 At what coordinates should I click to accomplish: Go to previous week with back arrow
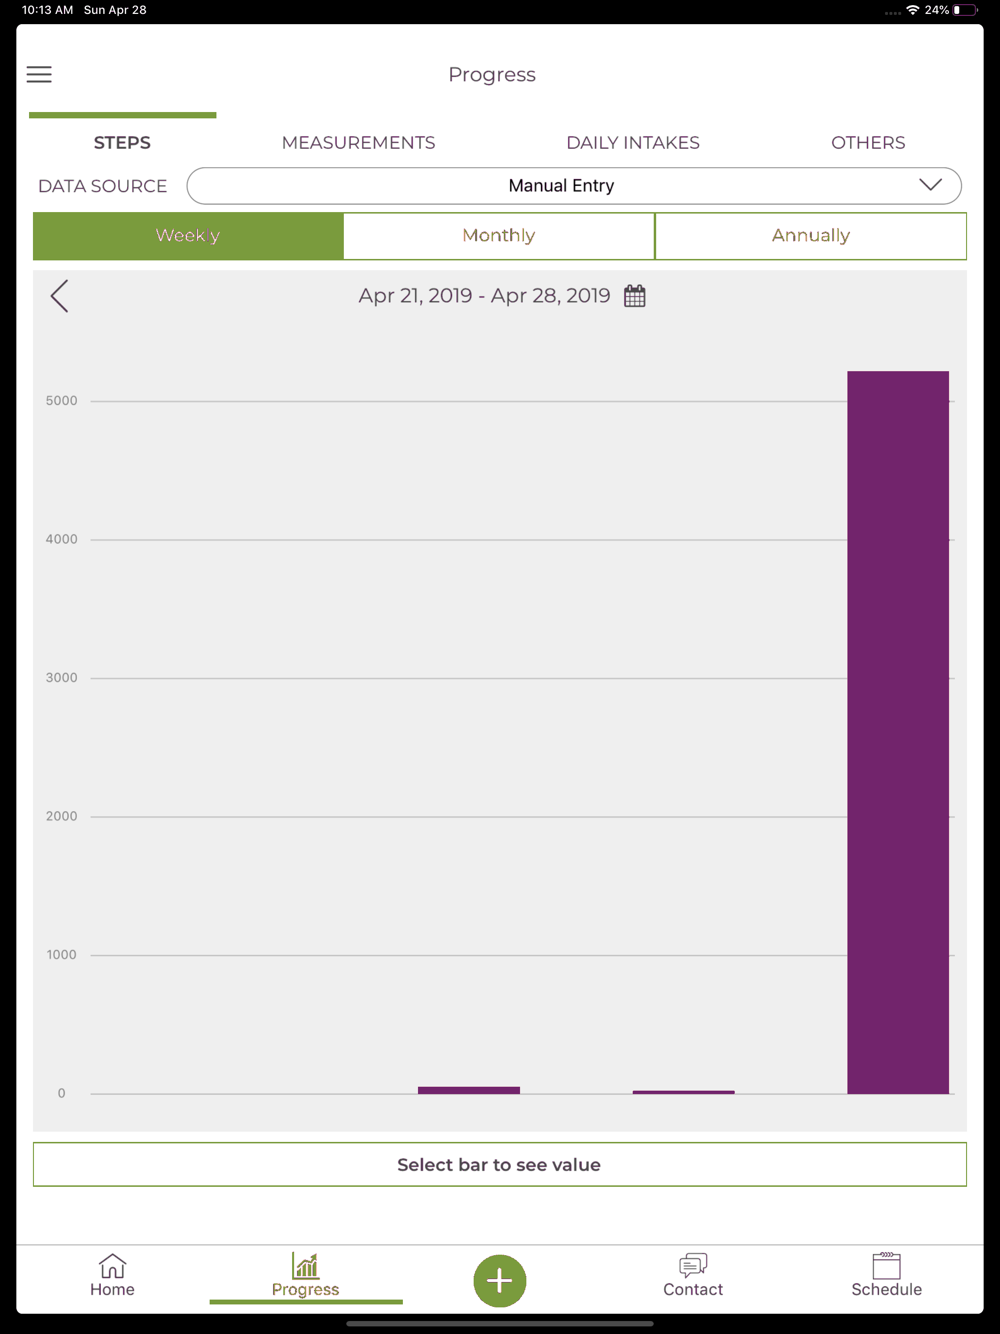click(x=59, y=296)
